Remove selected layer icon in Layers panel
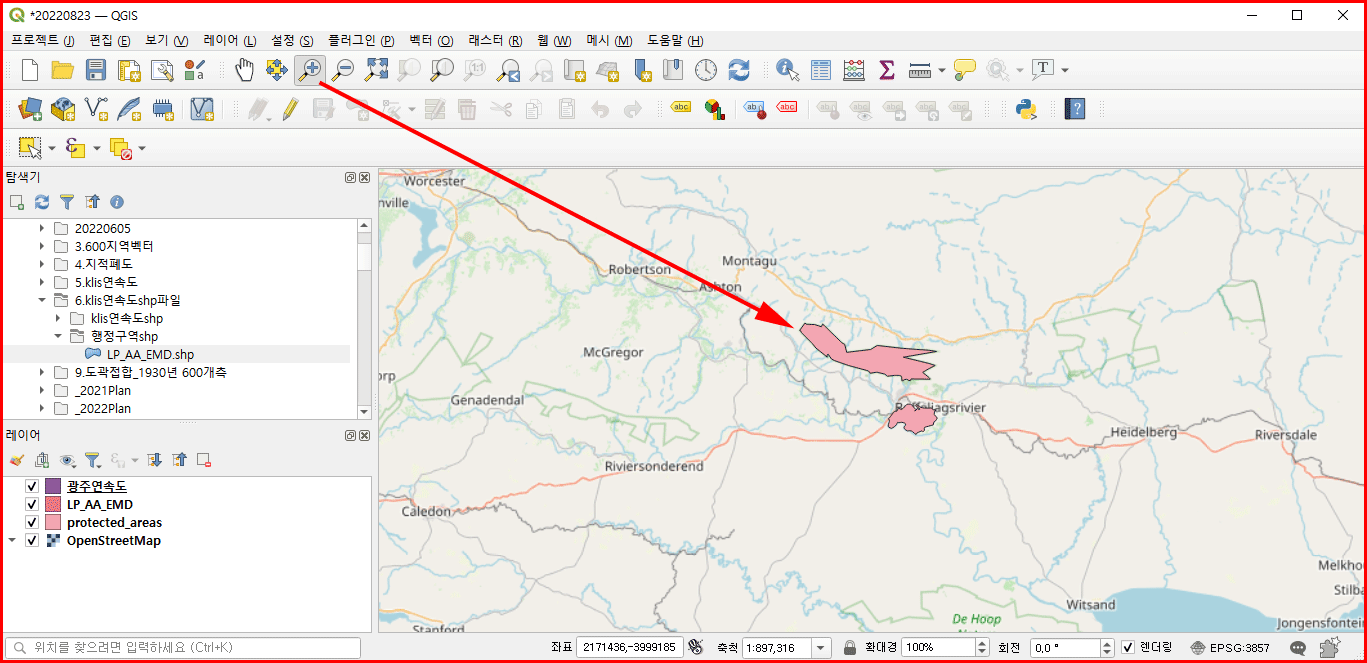 (x=204, y=460)
